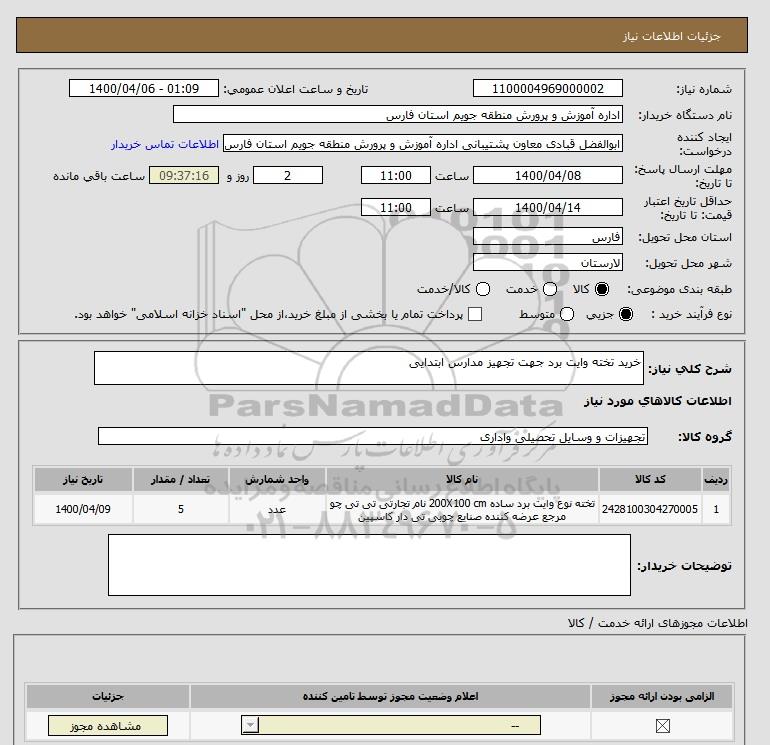Click the جزئیات اطلاعات نیاز page title
The width and height of the screenshot is (770, 745).
[671, 36]
